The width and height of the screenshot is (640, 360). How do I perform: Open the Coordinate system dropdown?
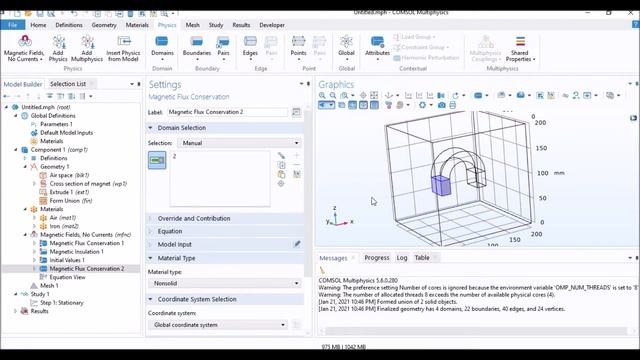[x=218, y=324]
